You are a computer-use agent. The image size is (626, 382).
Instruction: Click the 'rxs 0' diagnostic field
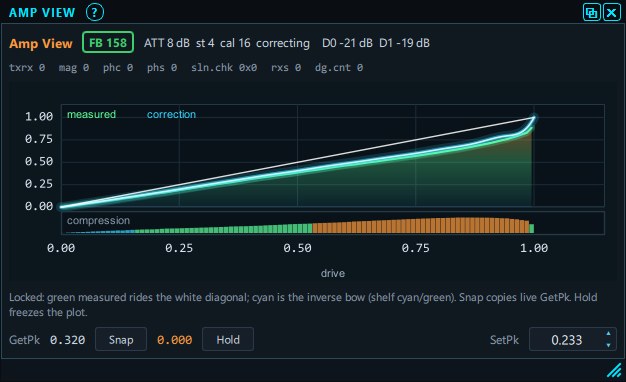[286, 67]
